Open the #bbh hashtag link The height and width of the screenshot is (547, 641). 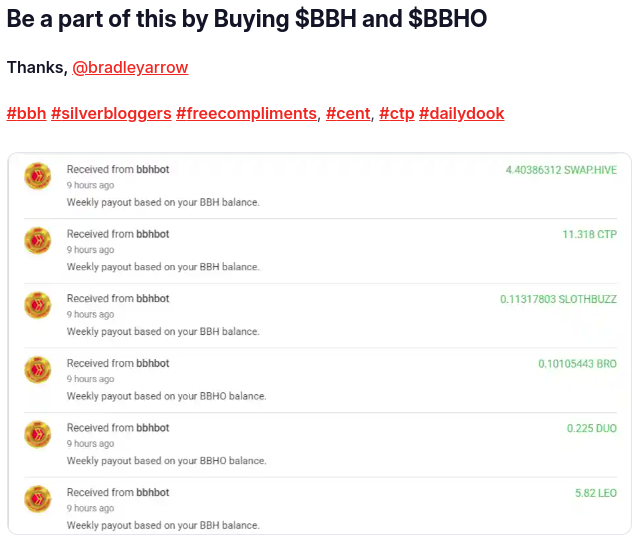click(x=27, y=113)
